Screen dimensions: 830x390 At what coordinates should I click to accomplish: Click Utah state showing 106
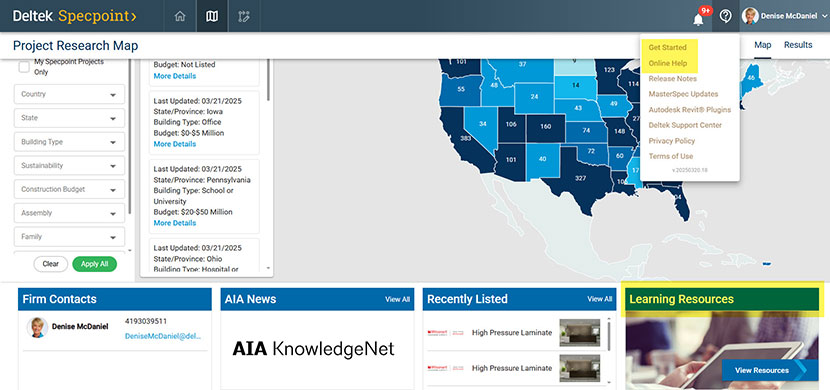coord(511,124)
